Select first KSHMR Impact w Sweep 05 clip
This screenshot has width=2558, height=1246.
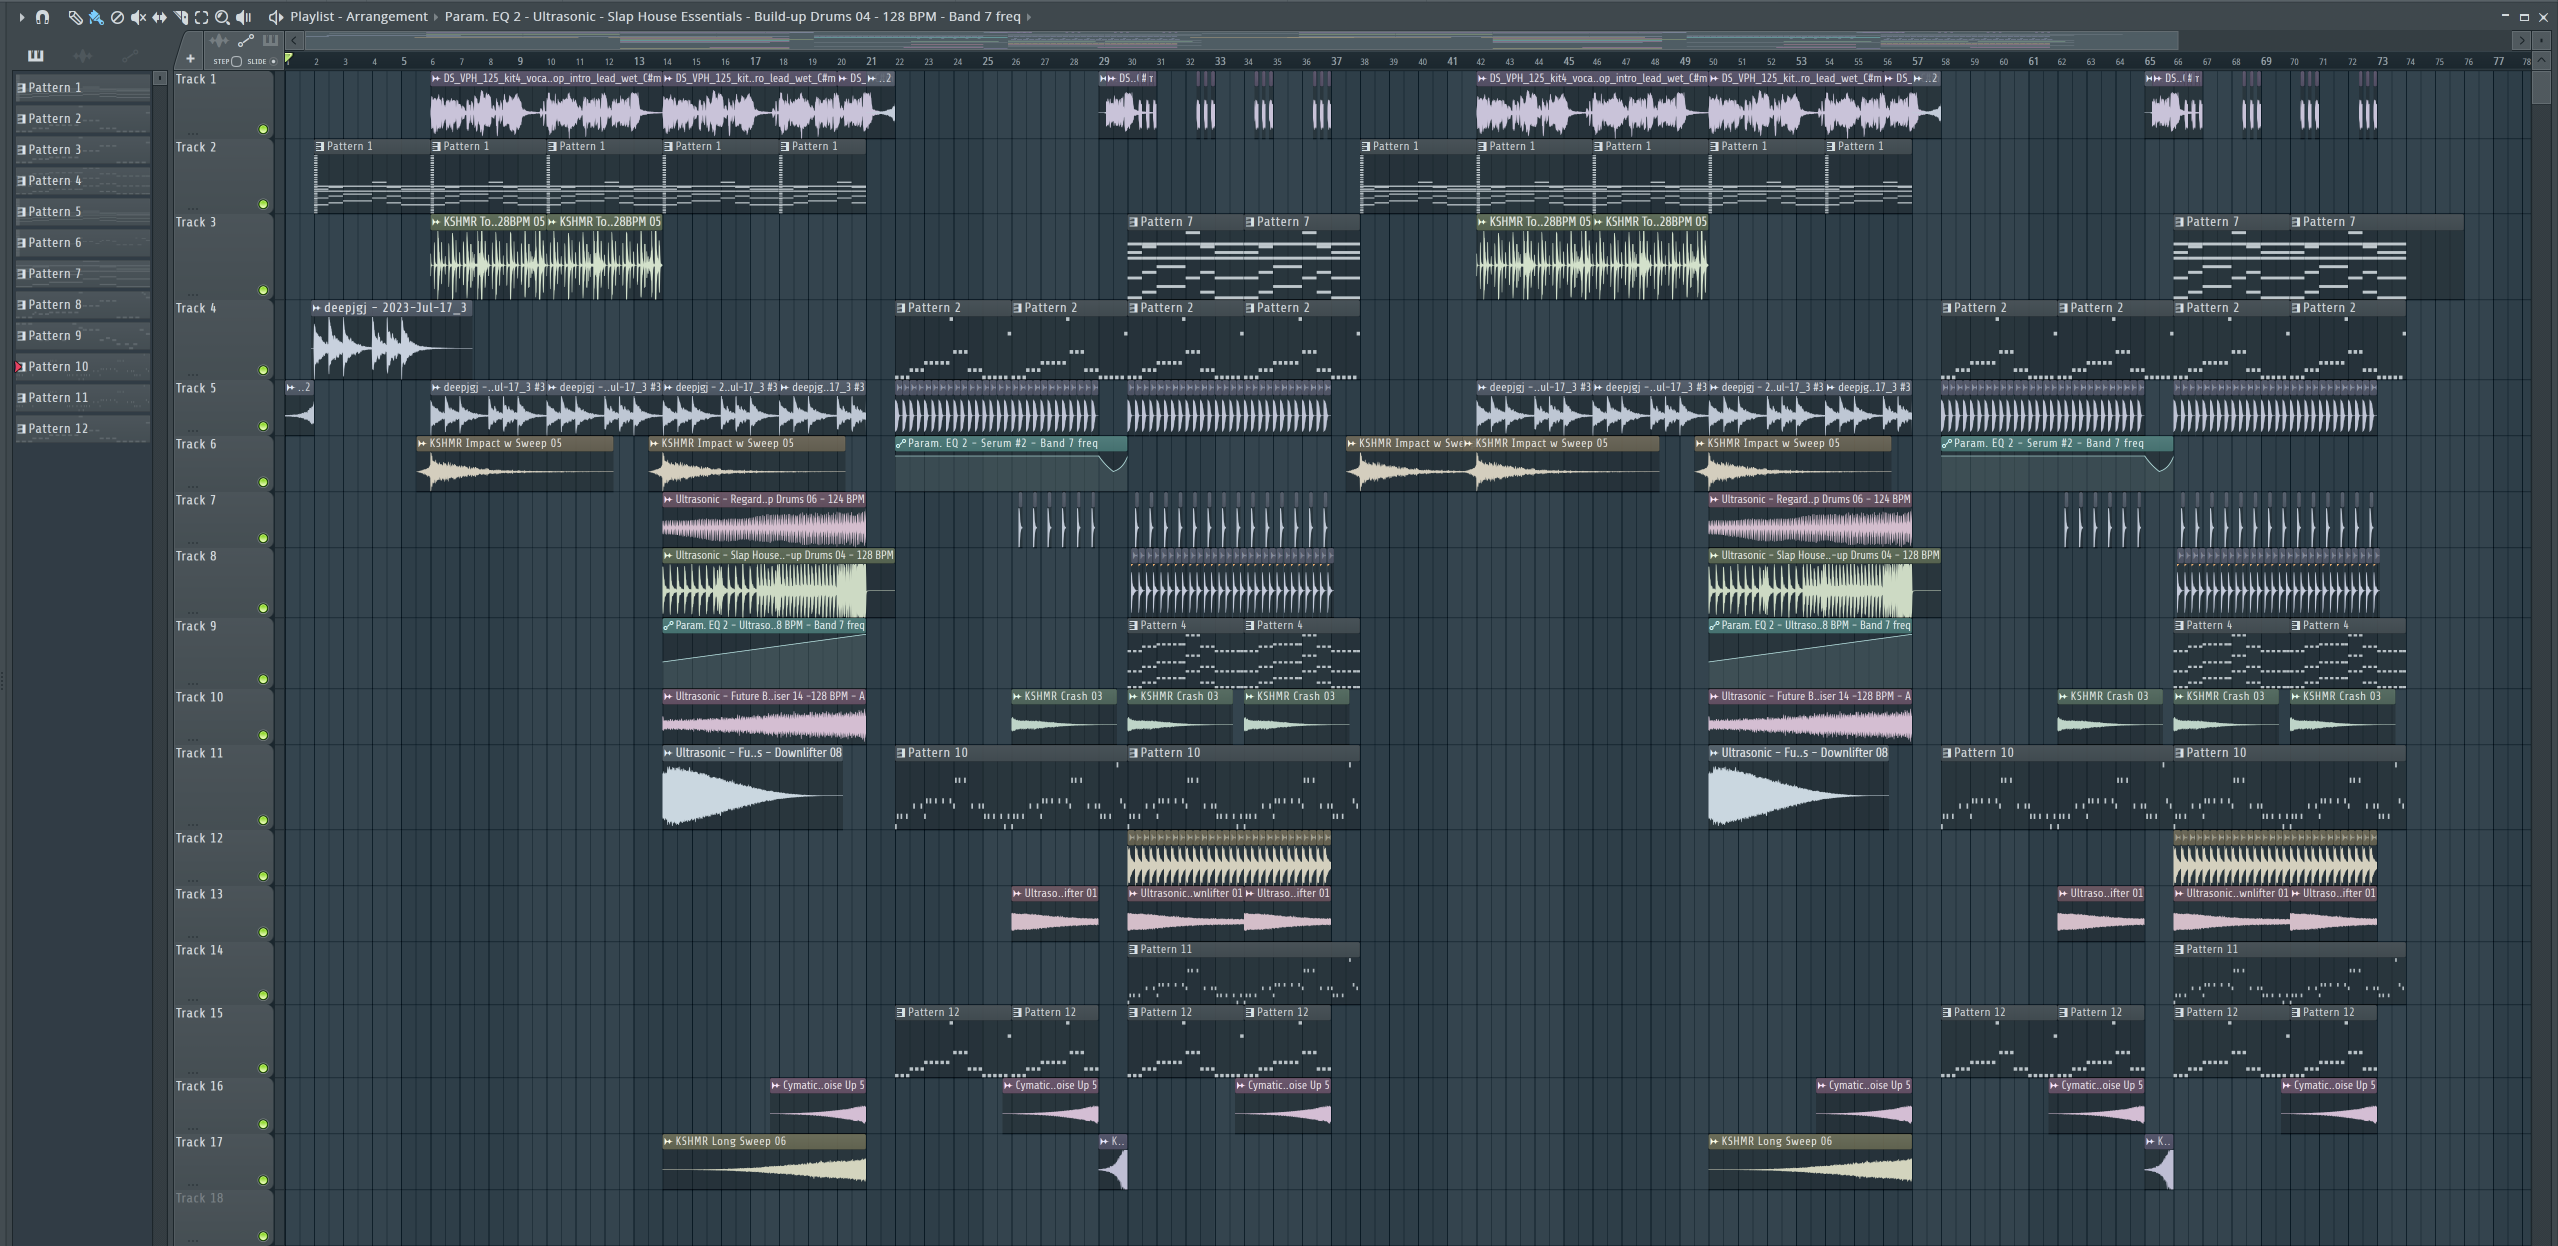(515, 464)
